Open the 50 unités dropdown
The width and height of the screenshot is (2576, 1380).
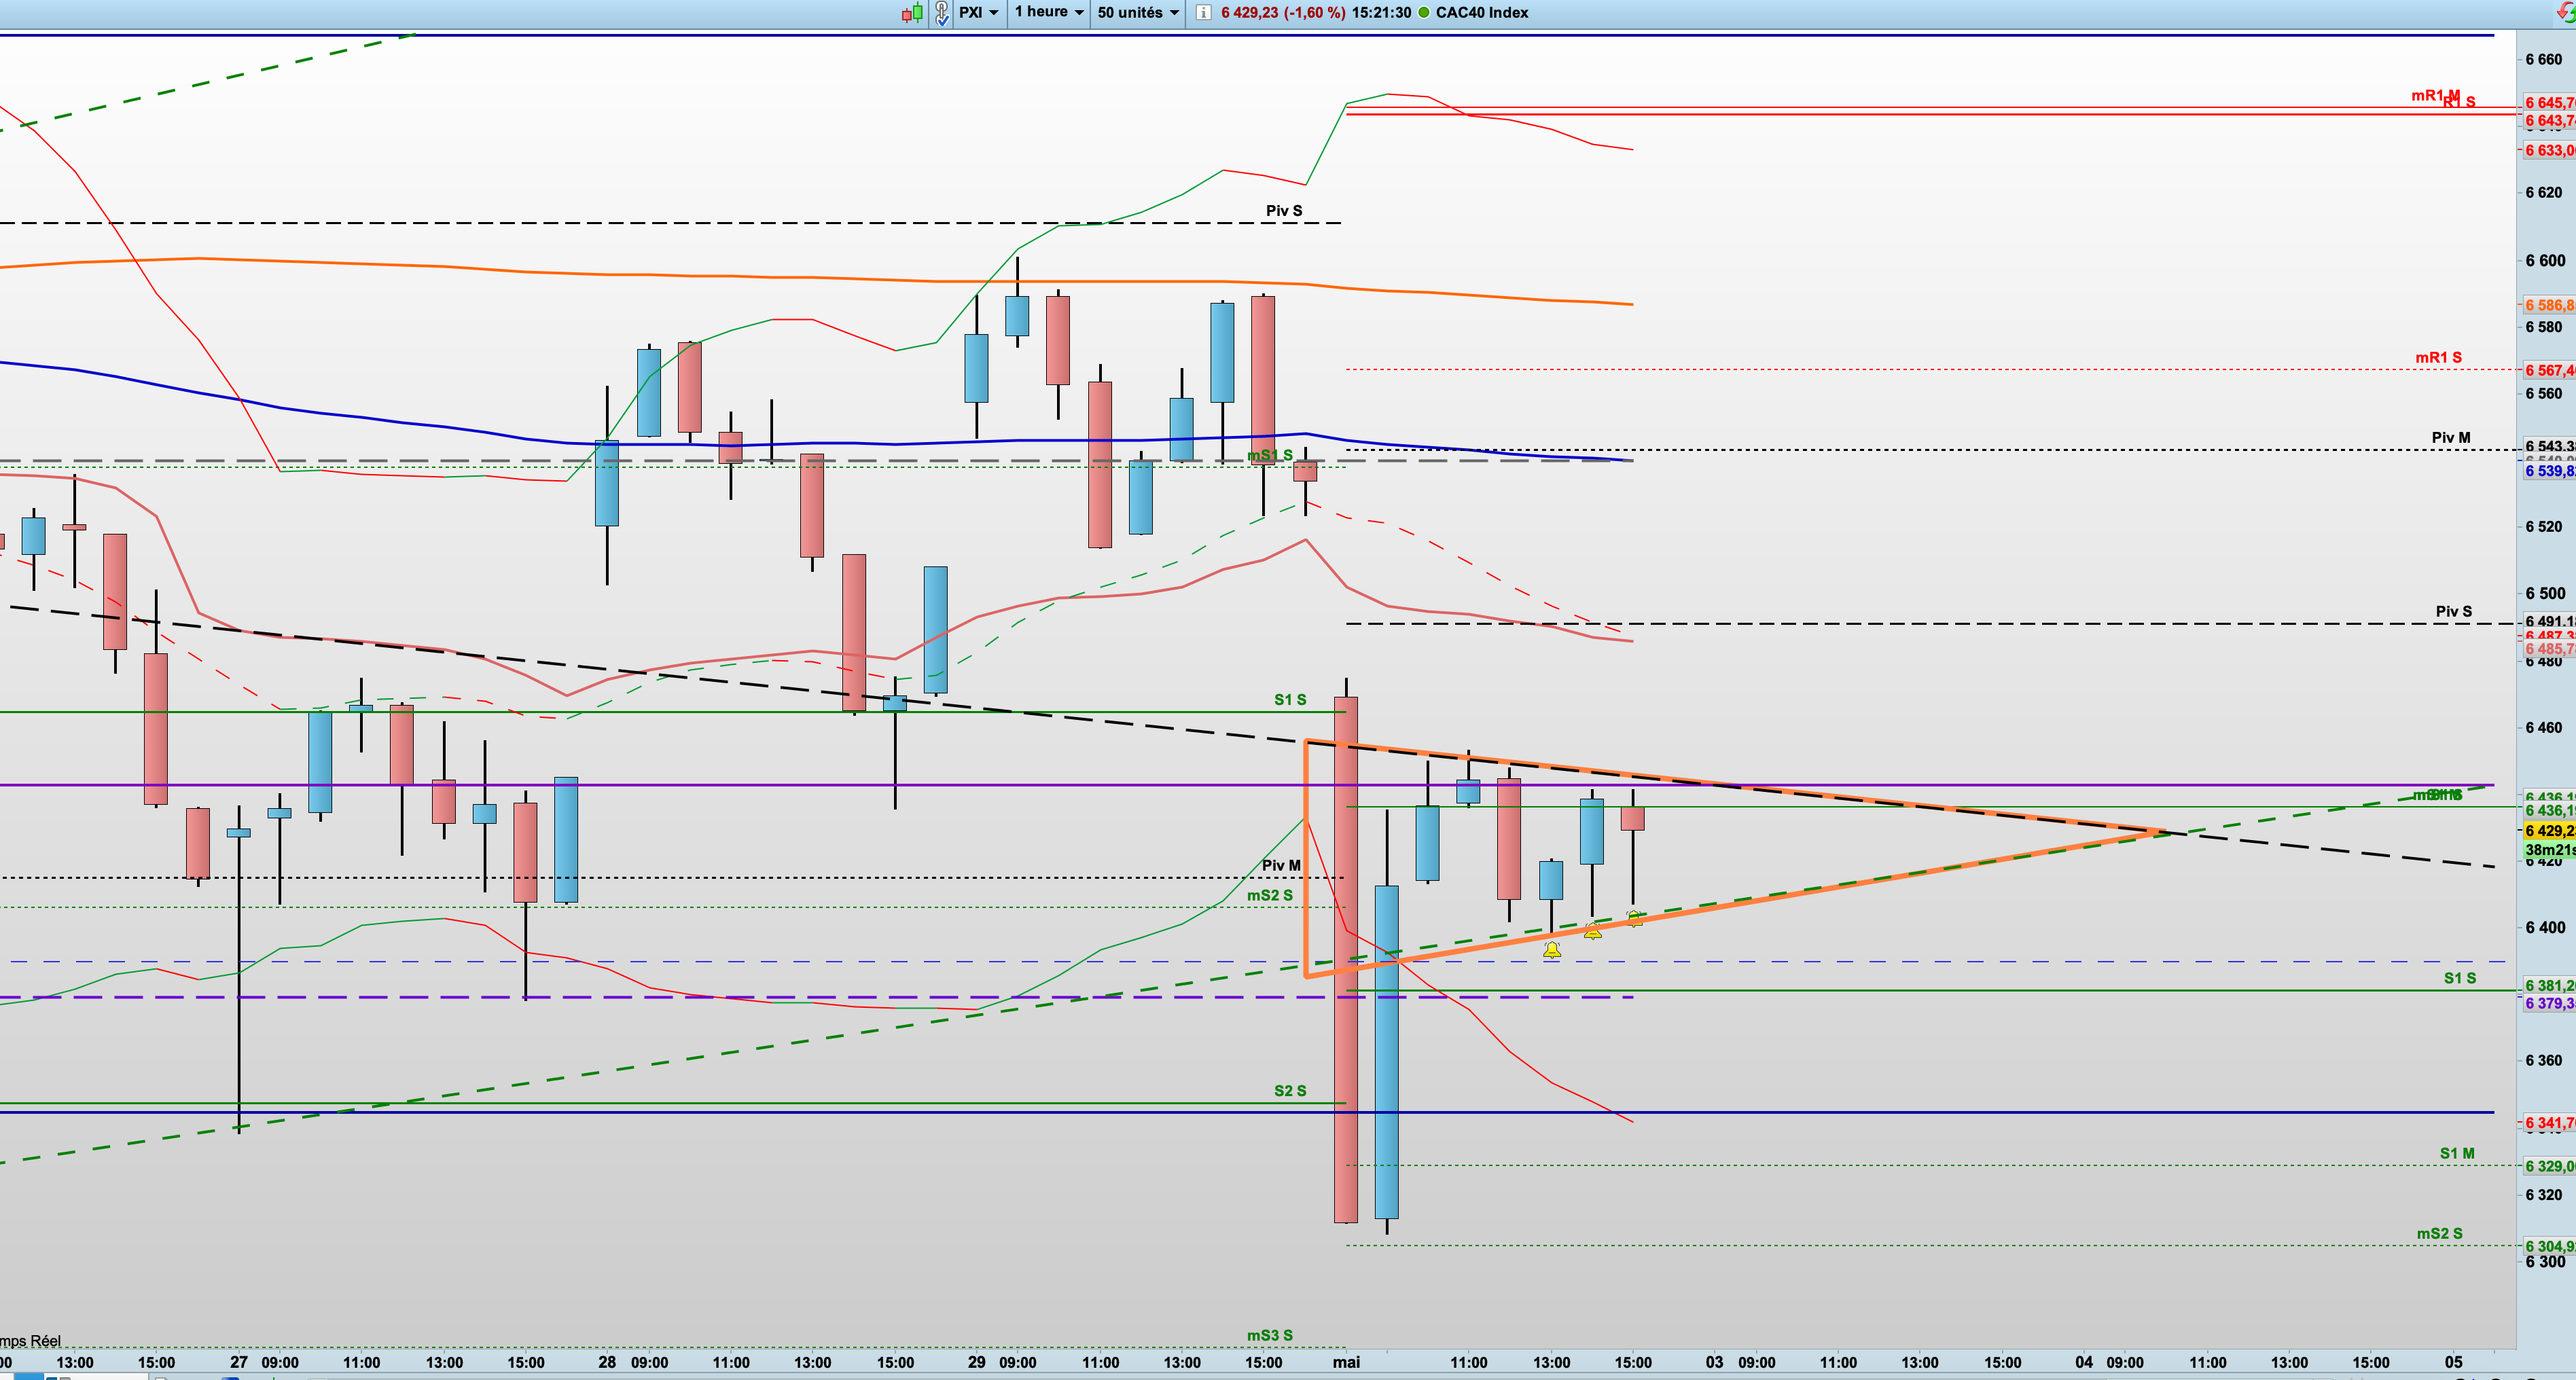(1138, 13)
